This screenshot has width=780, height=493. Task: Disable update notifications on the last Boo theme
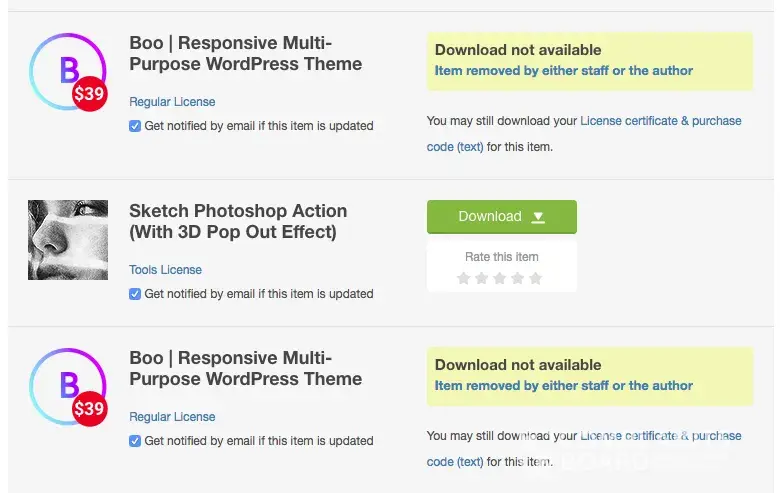tap(135, 441)
